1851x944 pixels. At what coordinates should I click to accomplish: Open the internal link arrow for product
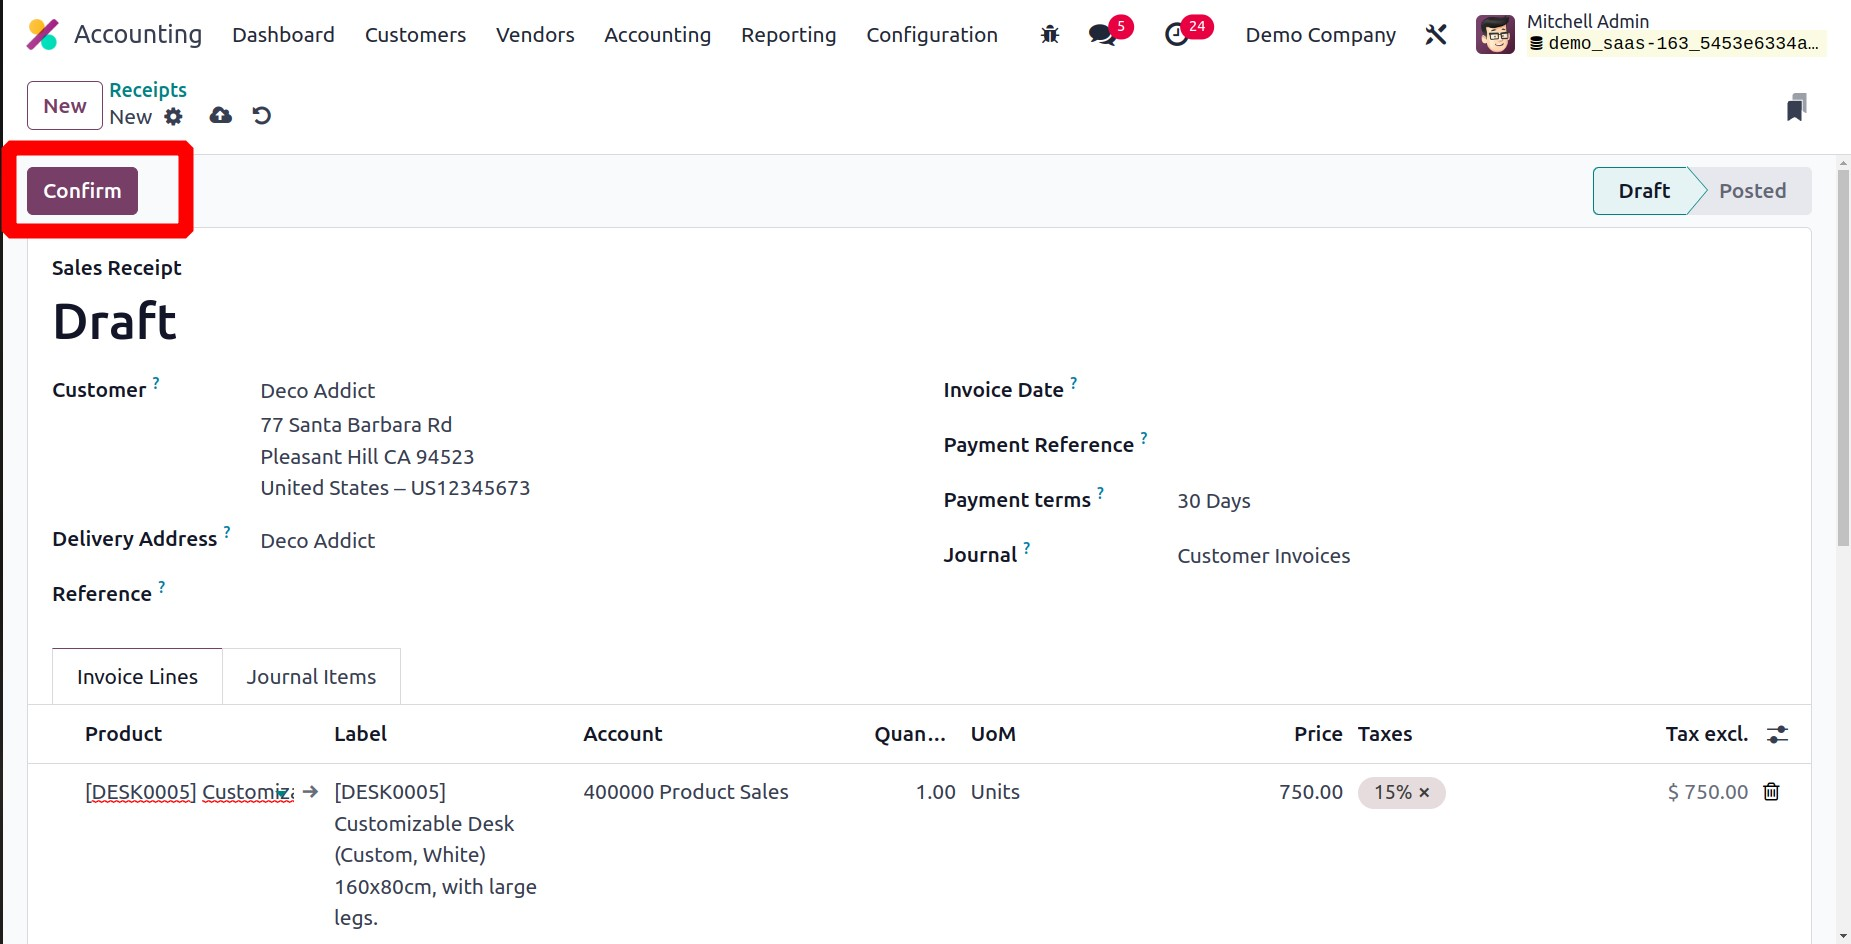(310, 792)
